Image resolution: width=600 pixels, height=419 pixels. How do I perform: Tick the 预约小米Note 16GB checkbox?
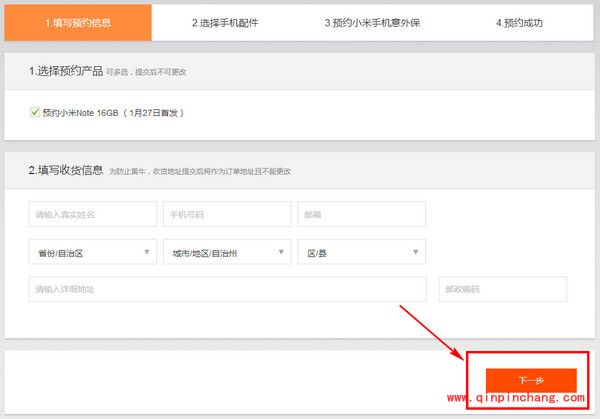pos(35,113)
